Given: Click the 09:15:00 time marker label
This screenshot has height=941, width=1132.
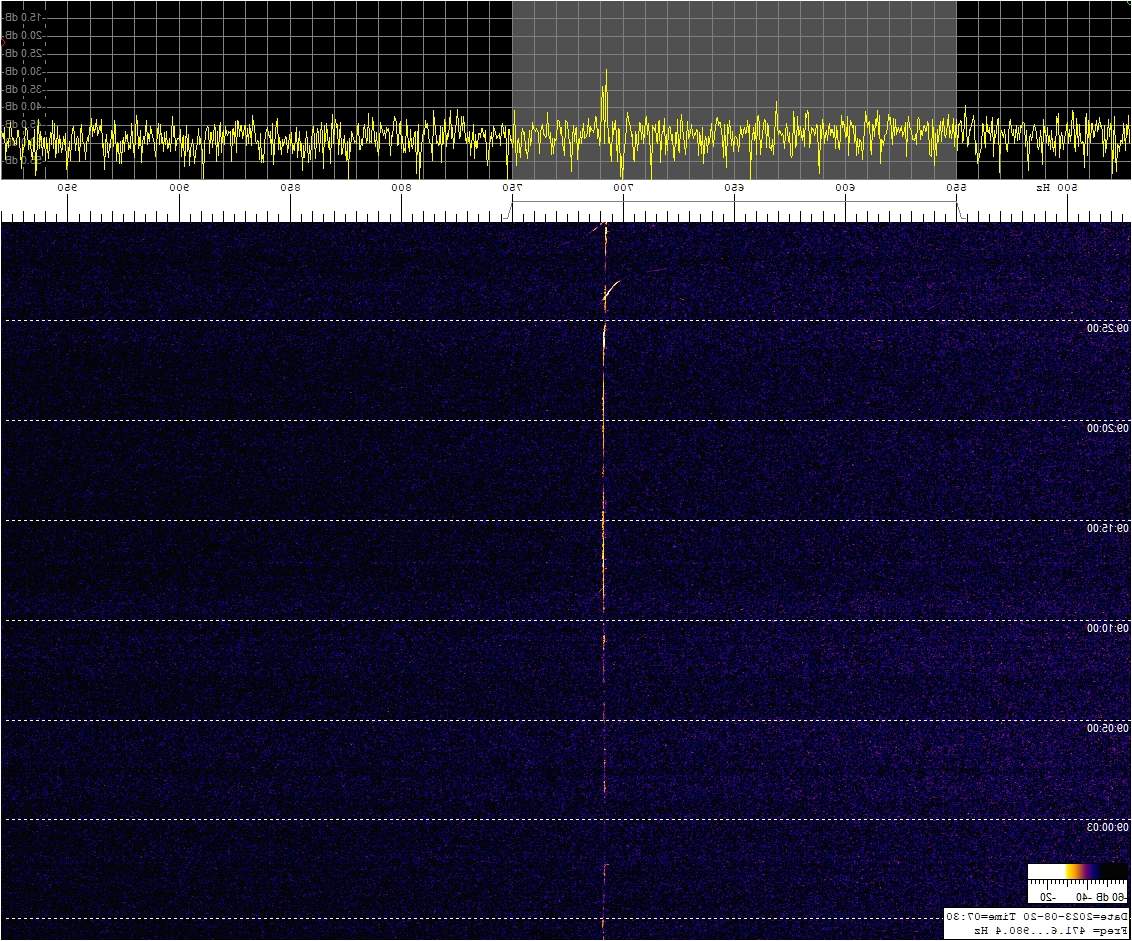Looking at the screenshot, I should click(1108, 528).
